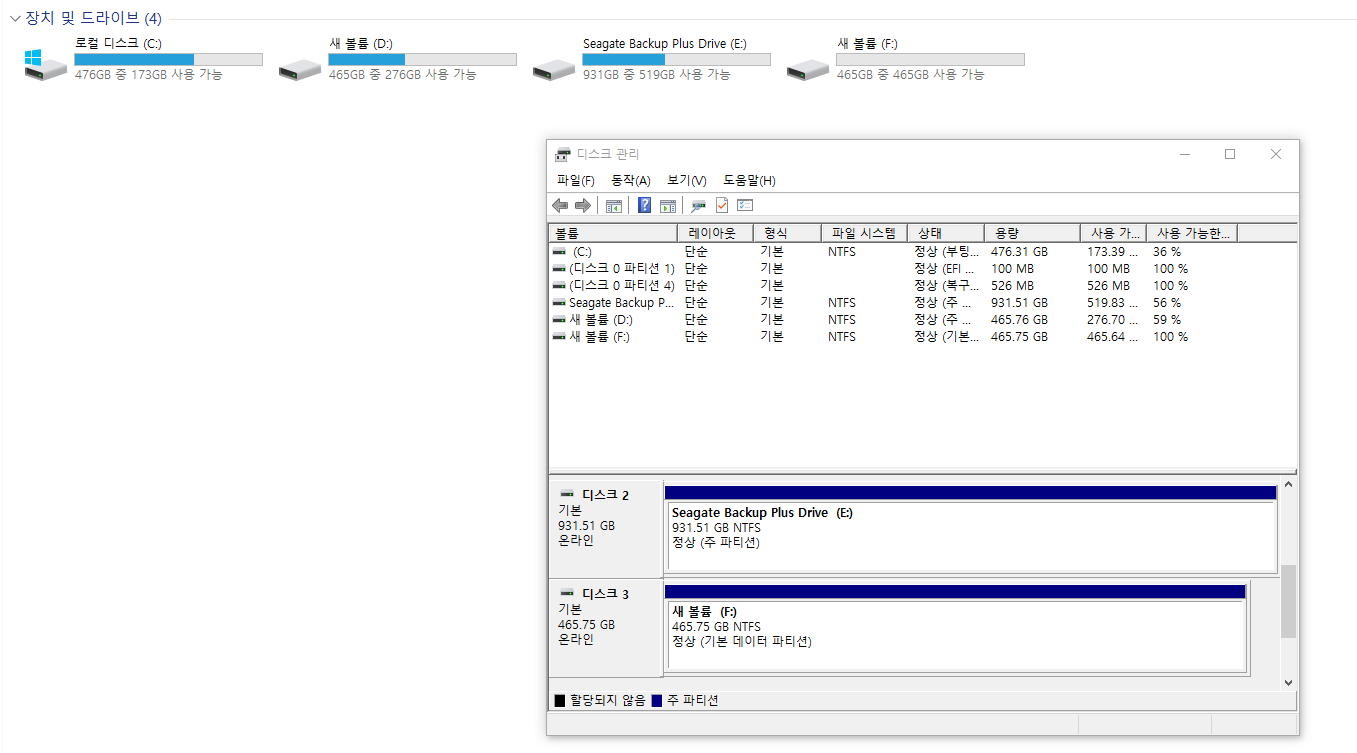Click the volume icon of 디스크 0 파티션 1 row
The width and height of the screenshot is (1357, 753).
coord(559,269)
